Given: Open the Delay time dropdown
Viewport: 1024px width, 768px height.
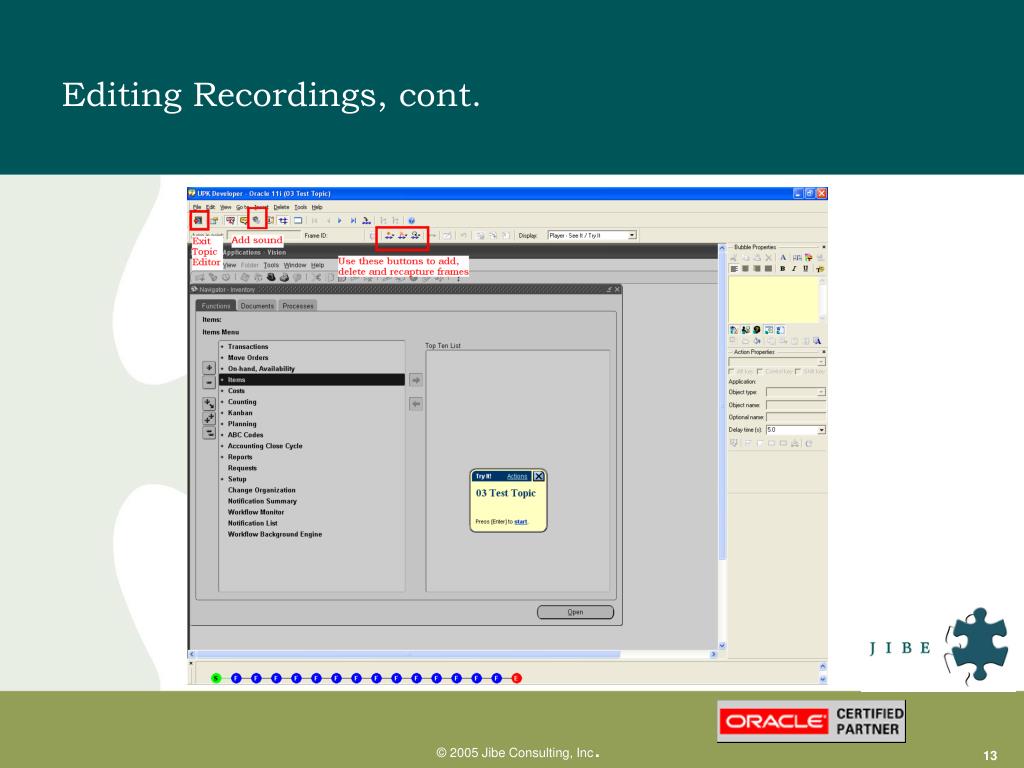Looking at the screenshot, I should click(822, 430).
